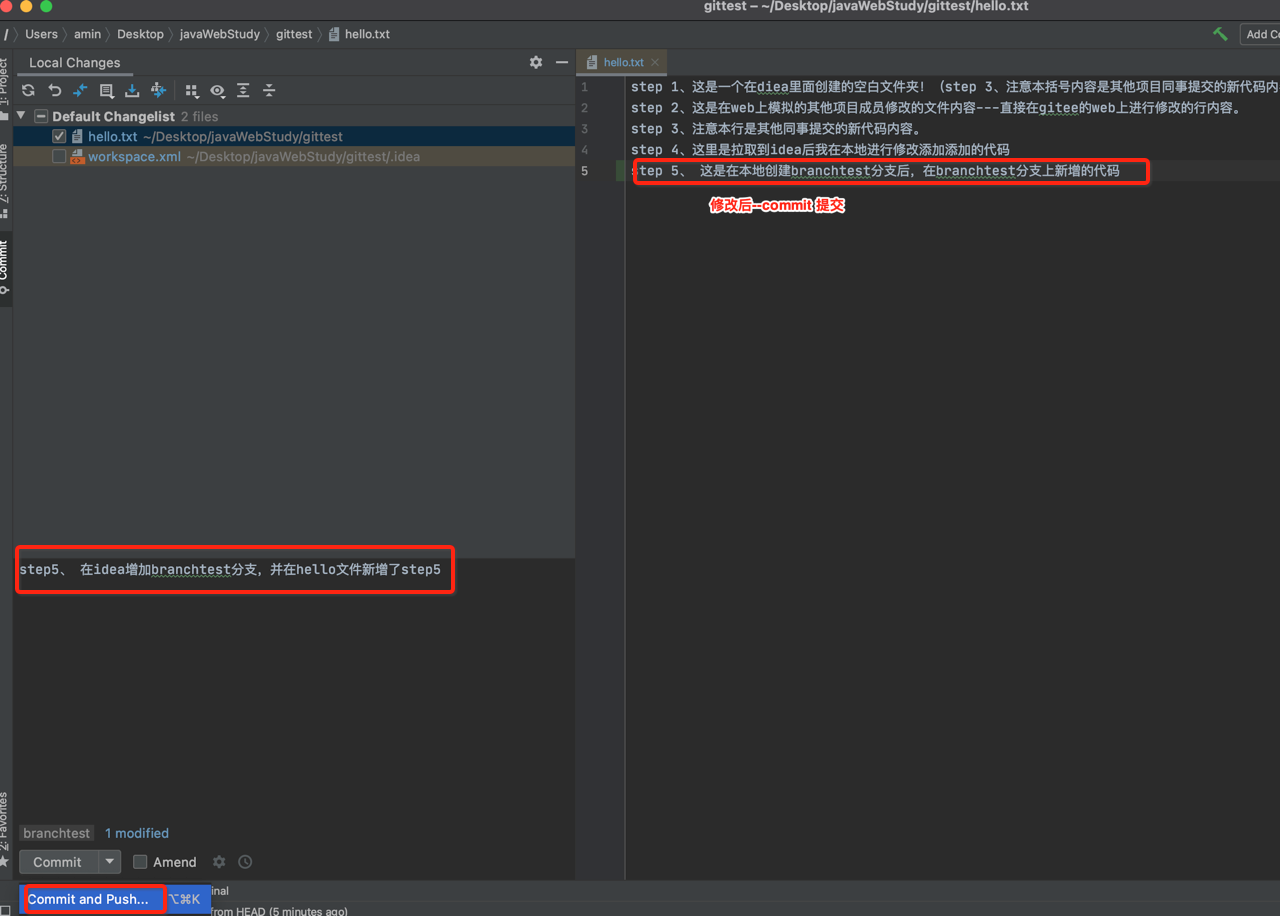Image resolution: width=1280 pixels, height=916 pixels.
Task: Click hello.txt file icon in breadcrumb
Action: 334,34
